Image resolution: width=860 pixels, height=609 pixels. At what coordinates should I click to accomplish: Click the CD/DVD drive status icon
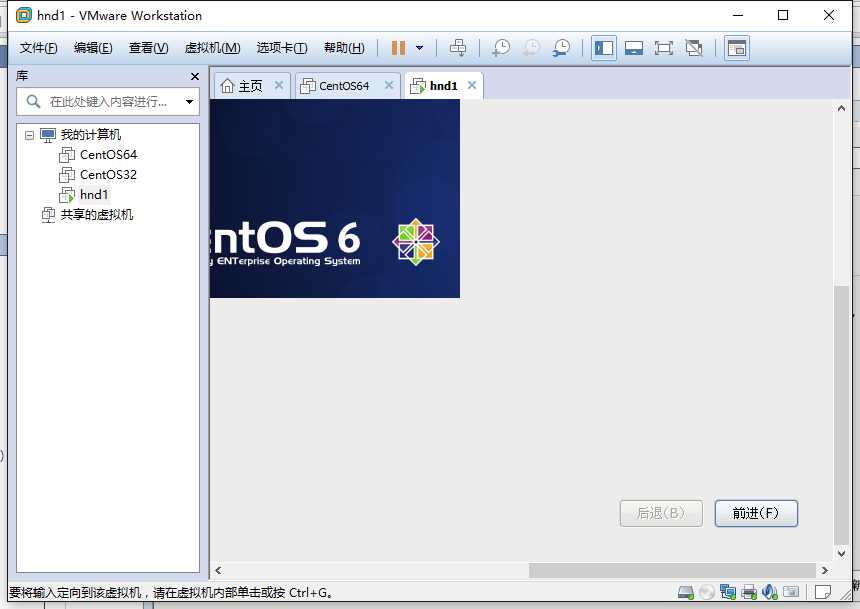tap(707, 591)
